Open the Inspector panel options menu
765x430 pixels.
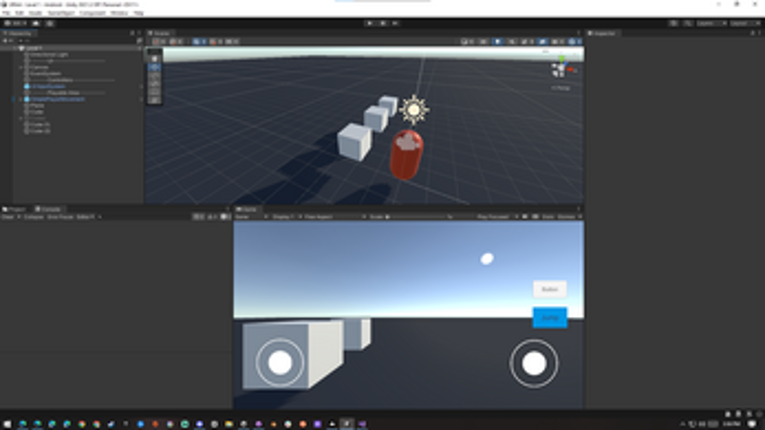[759, 33]
